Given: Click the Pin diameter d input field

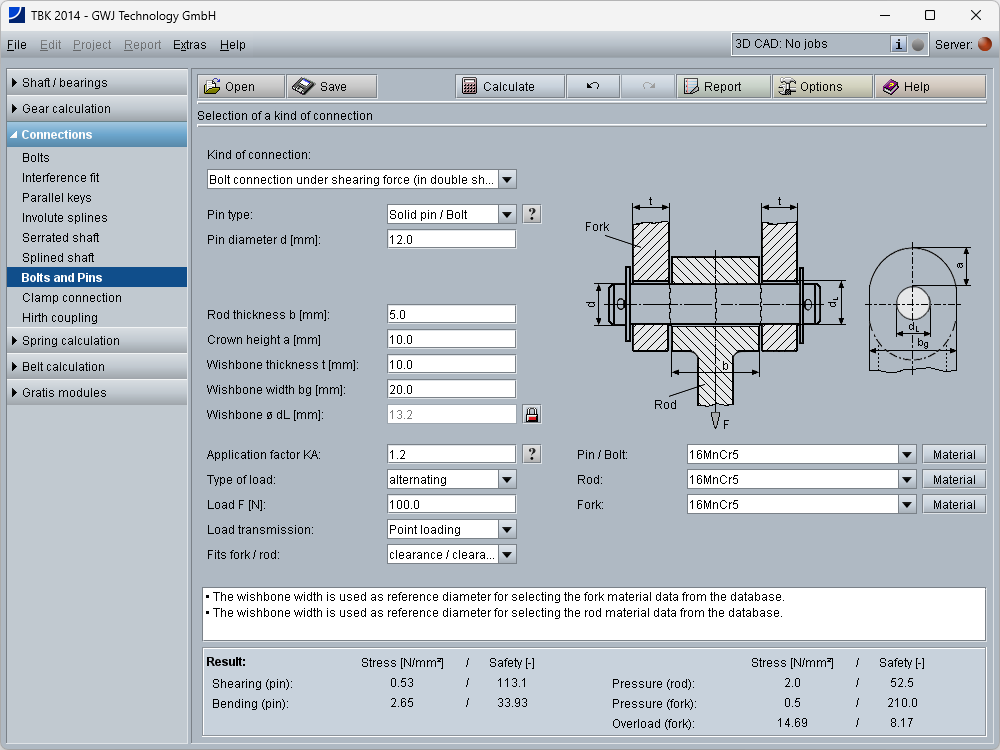Looking at the screenshot, I should click(x=451, y=240).
